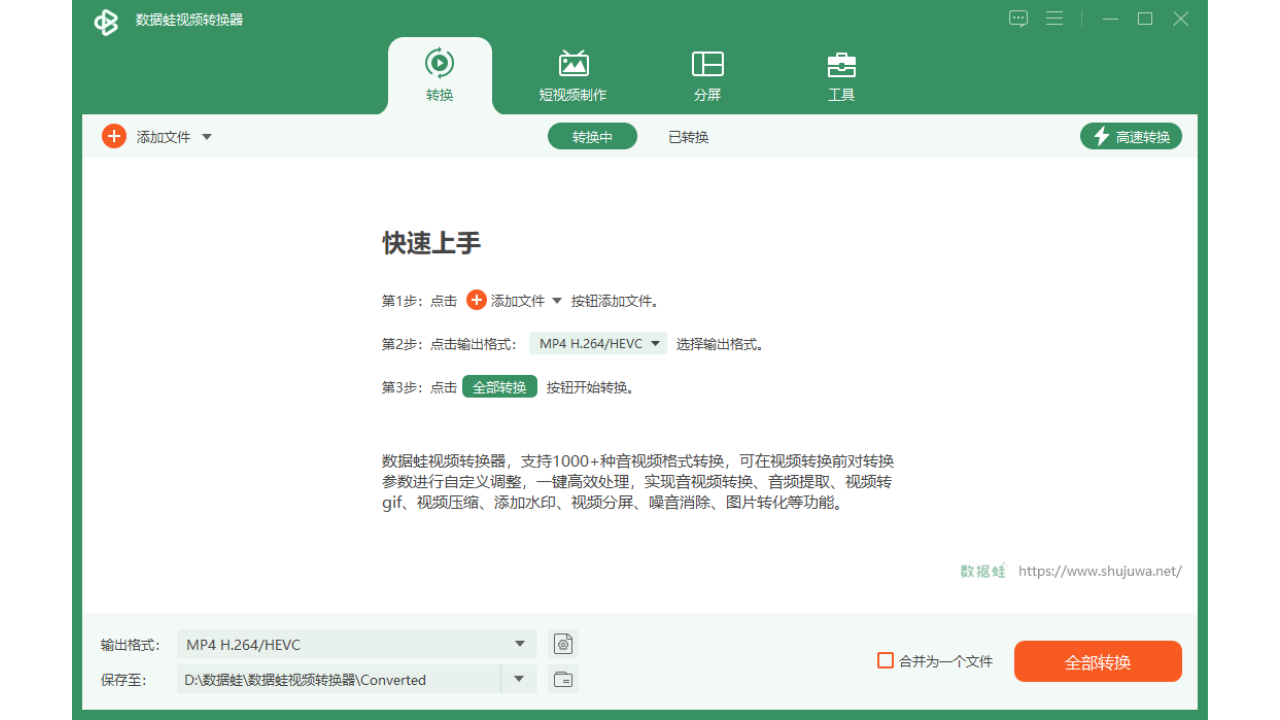The image size is (1280, 720).
Task: Open the hamburger menu
Action: 1054,18
